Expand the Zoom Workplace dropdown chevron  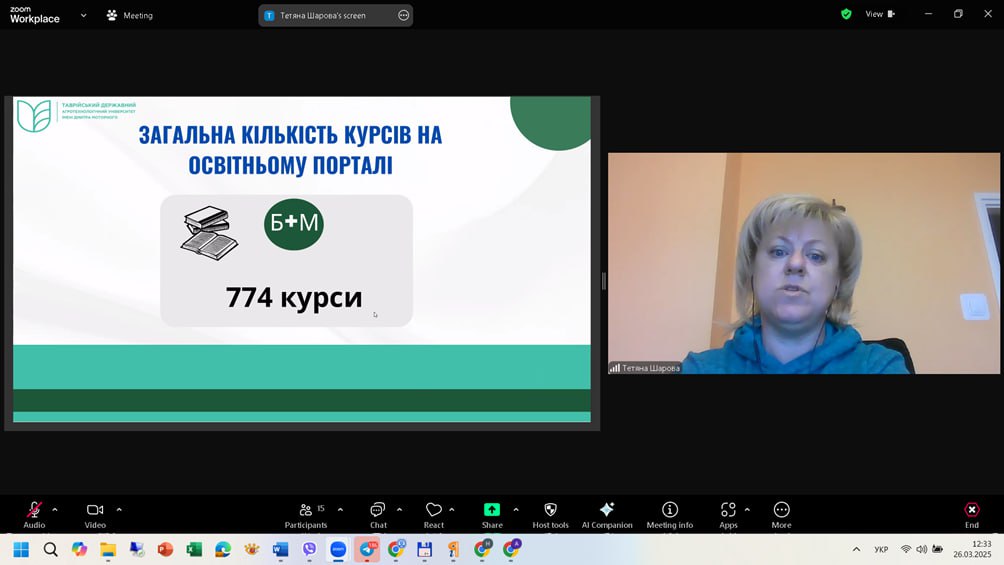pos(83,15)
